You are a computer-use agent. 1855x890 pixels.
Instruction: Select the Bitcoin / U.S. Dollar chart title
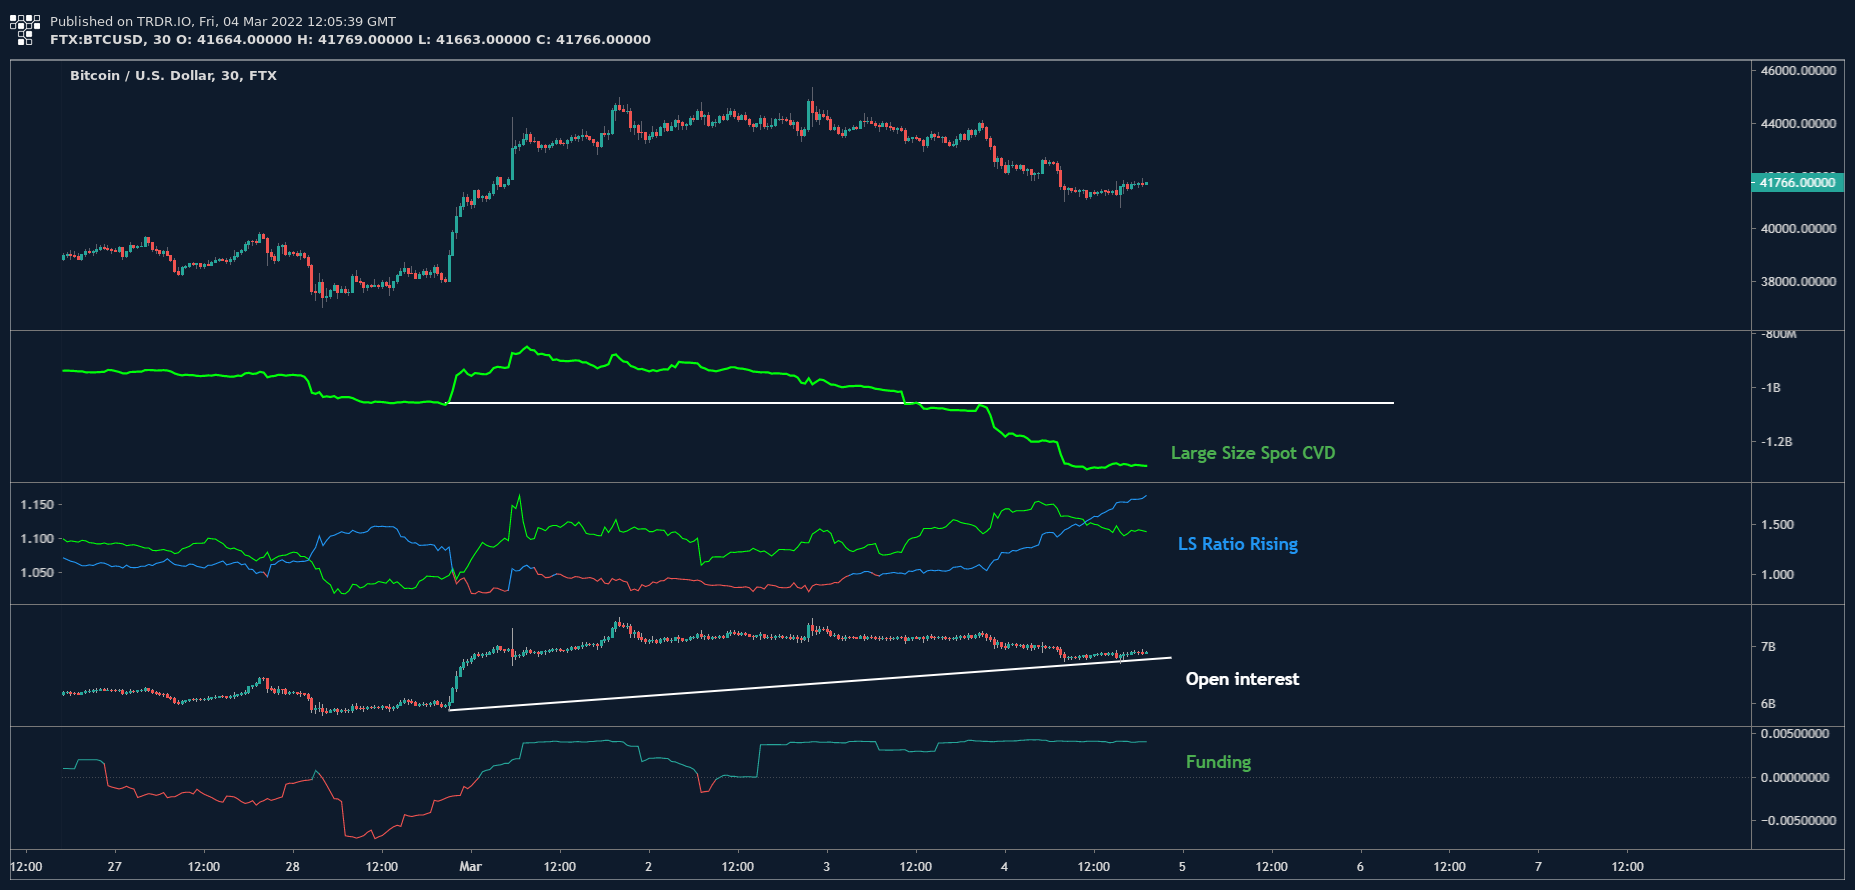[173, 76]
